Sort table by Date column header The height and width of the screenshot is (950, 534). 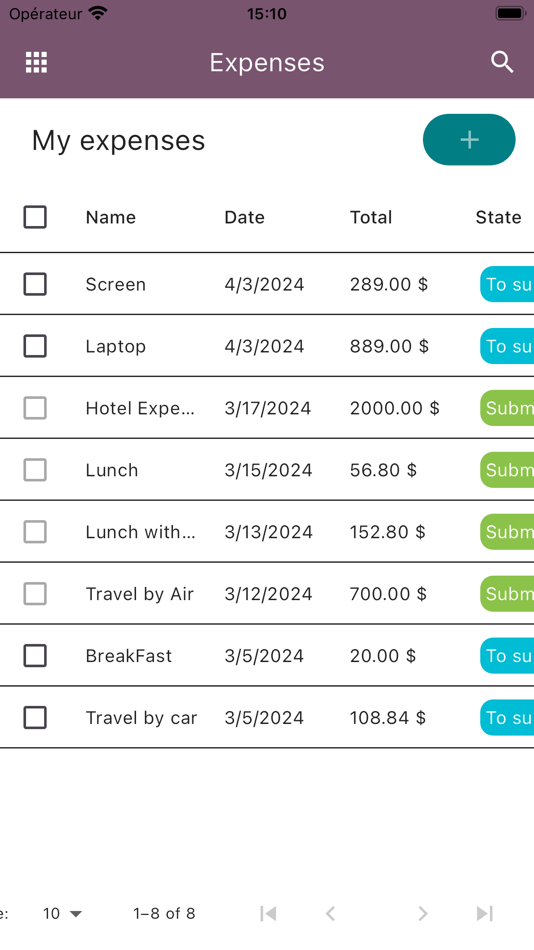245,217
